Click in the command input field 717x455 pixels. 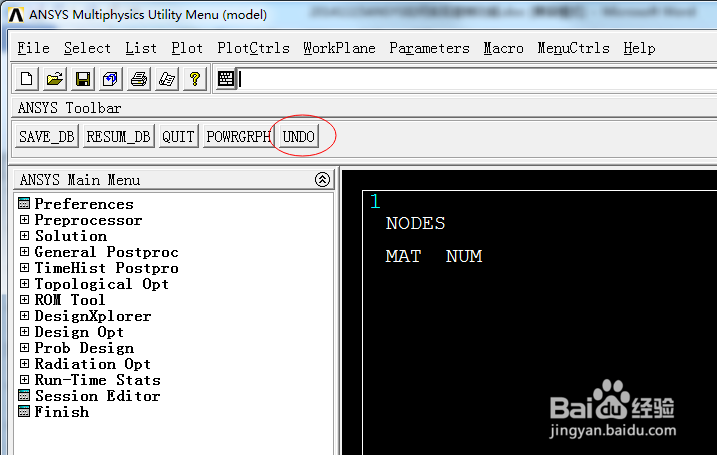(477, 79)
